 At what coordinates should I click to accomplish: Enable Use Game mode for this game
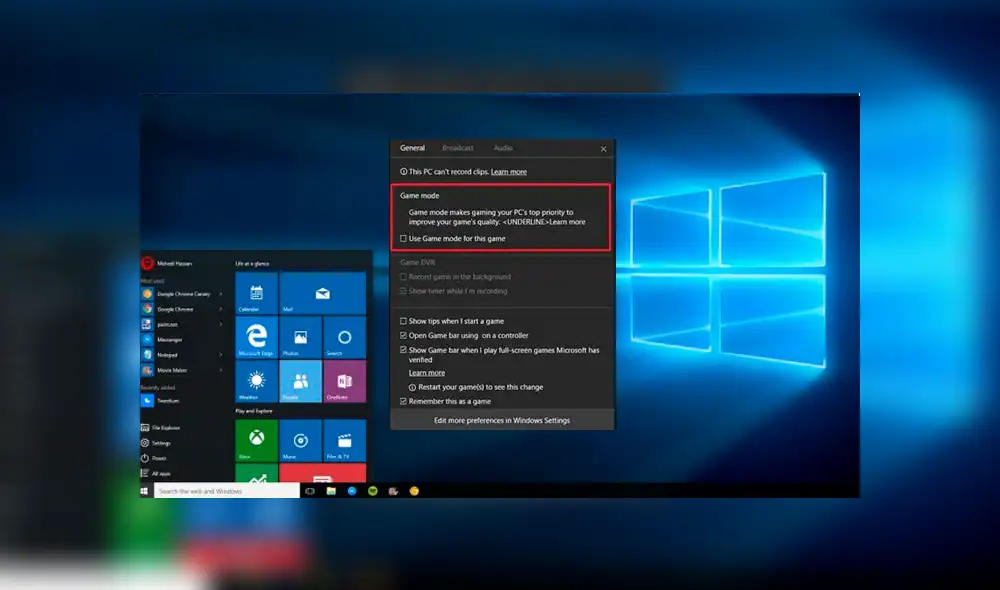[x=404, y=238]
